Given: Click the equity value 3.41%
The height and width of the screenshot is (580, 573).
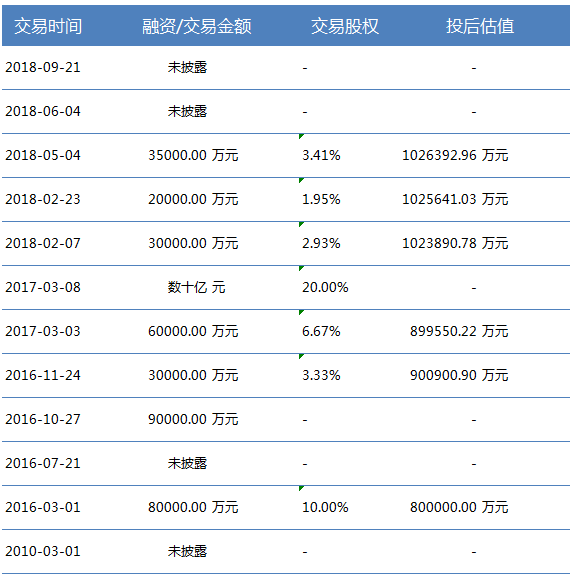Looking at the screenshot, I should click(321, 155).
